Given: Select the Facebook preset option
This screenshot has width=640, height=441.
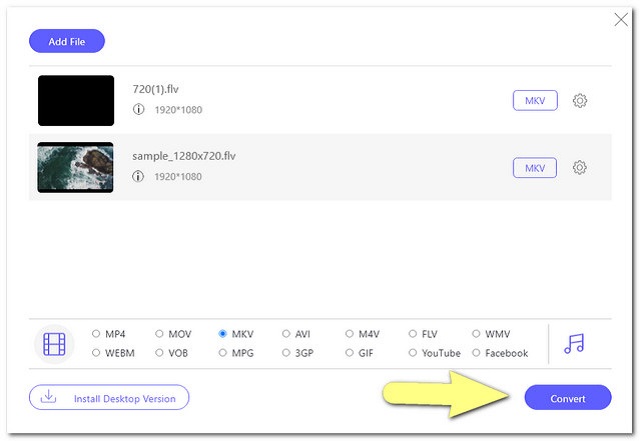Looking at the screenshot, I should [477, 353].
